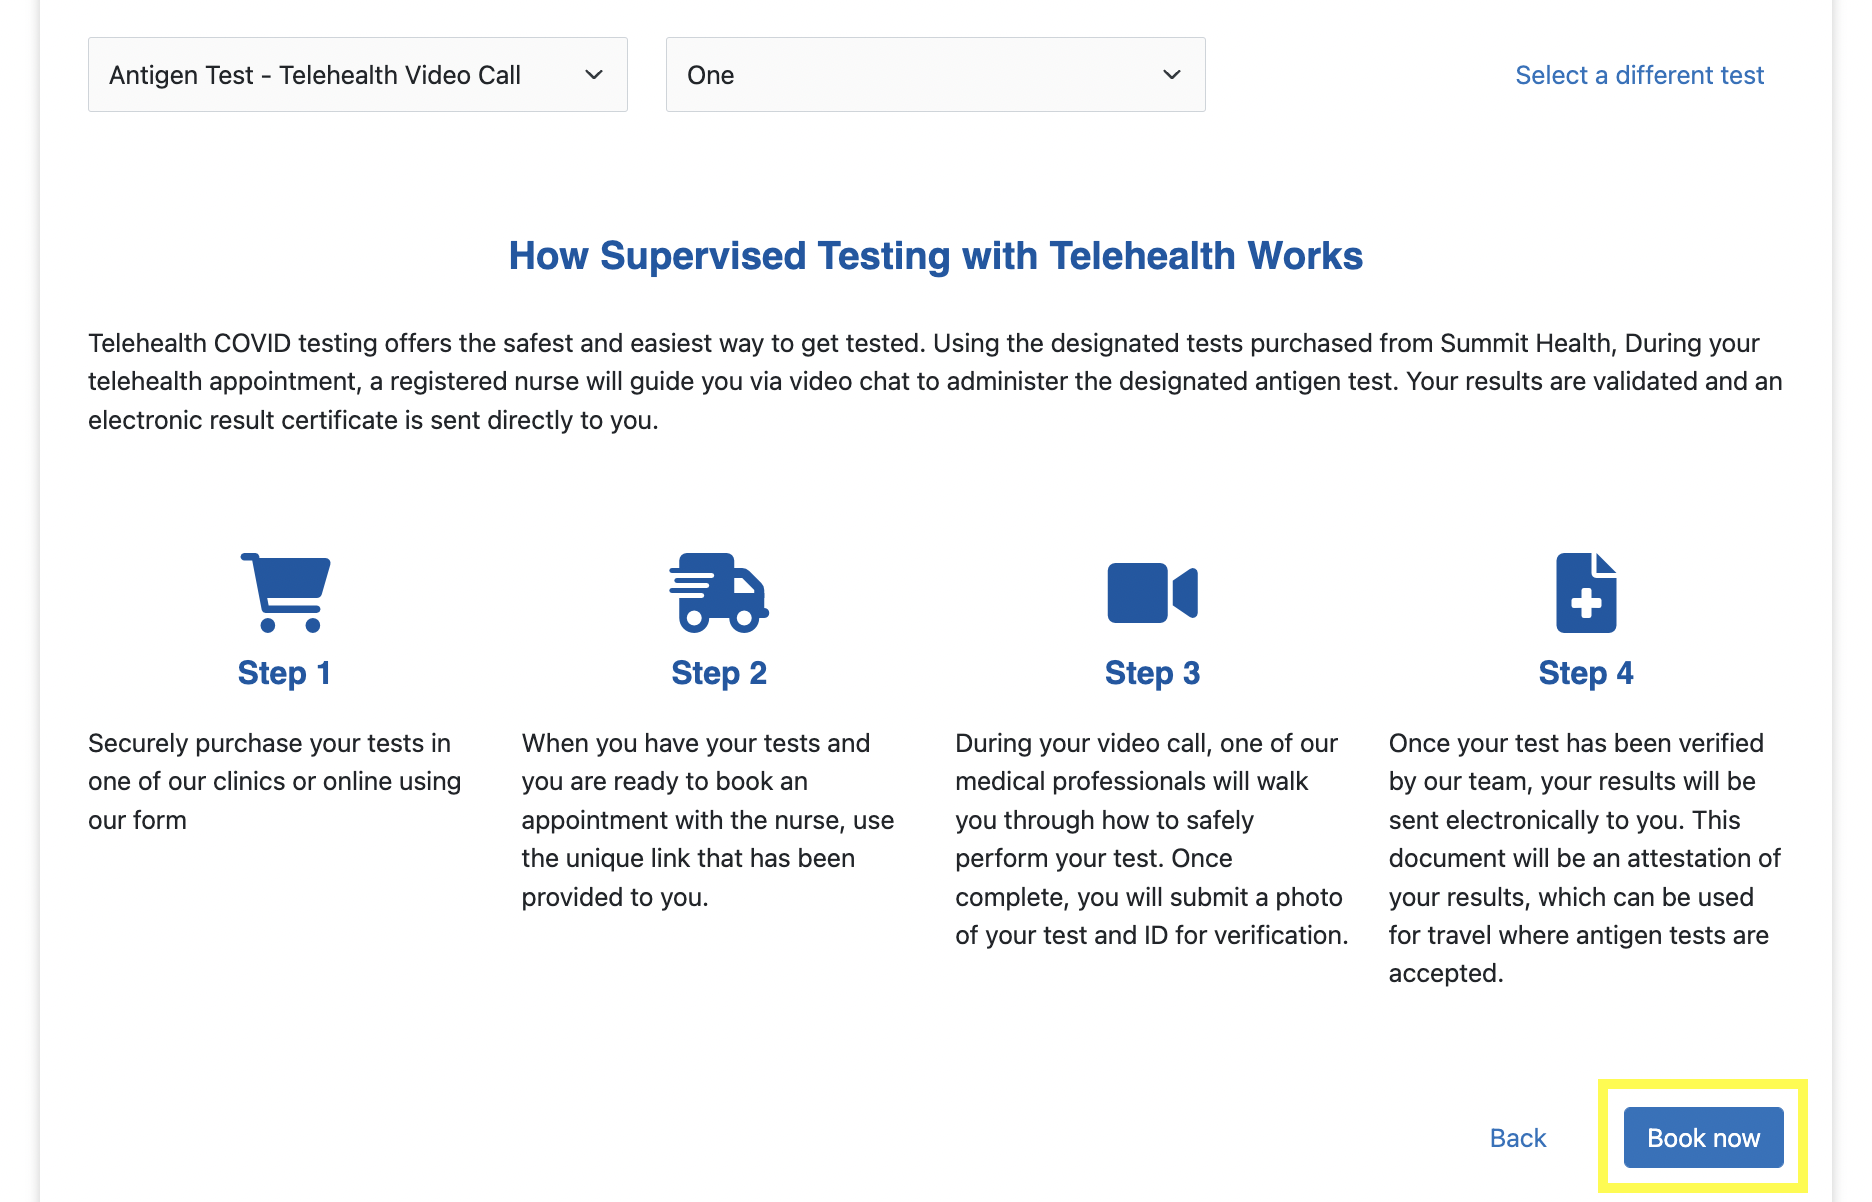Click the Step 3 description about the video call

pos(1152,839)
